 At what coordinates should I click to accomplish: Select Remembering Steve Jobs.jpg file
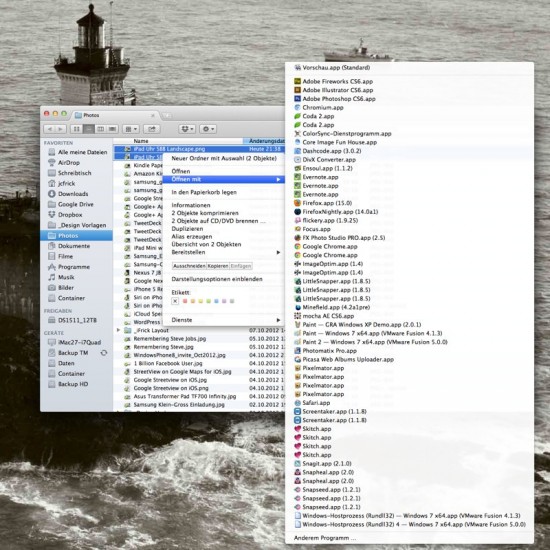(199, 339)
